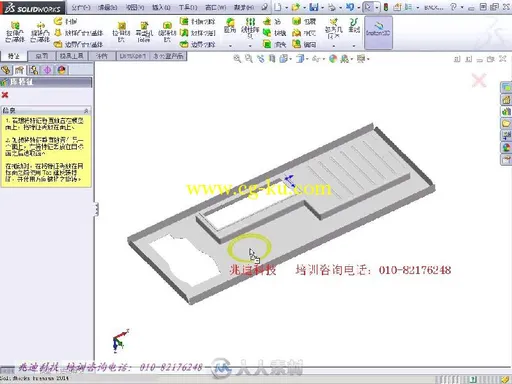Expand the Open file dropdown arrow
The image size is (512, 384).
pyautogui.click(x=304, y=7)
